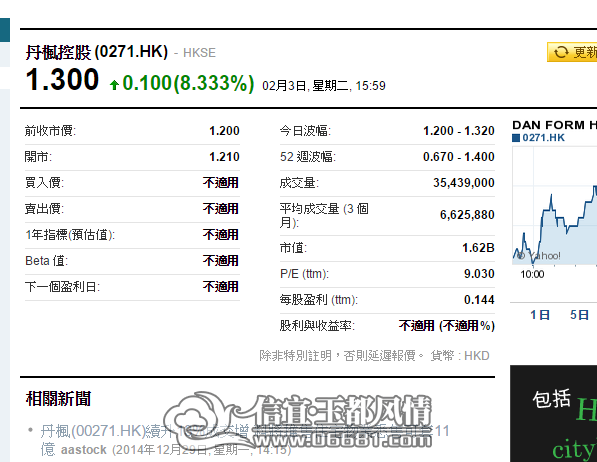
Task: Click the 10:00 time marker on chart
Action: pos(532,274)
